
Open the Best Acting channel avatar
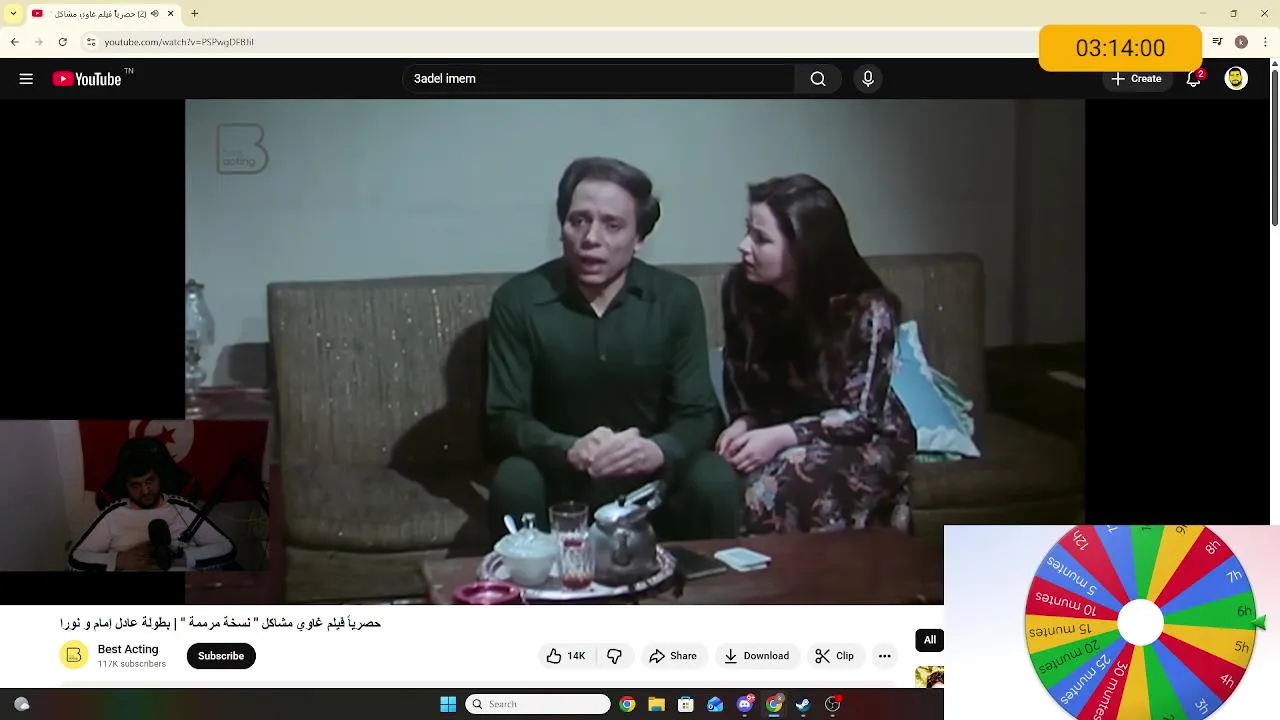point(73,656)
